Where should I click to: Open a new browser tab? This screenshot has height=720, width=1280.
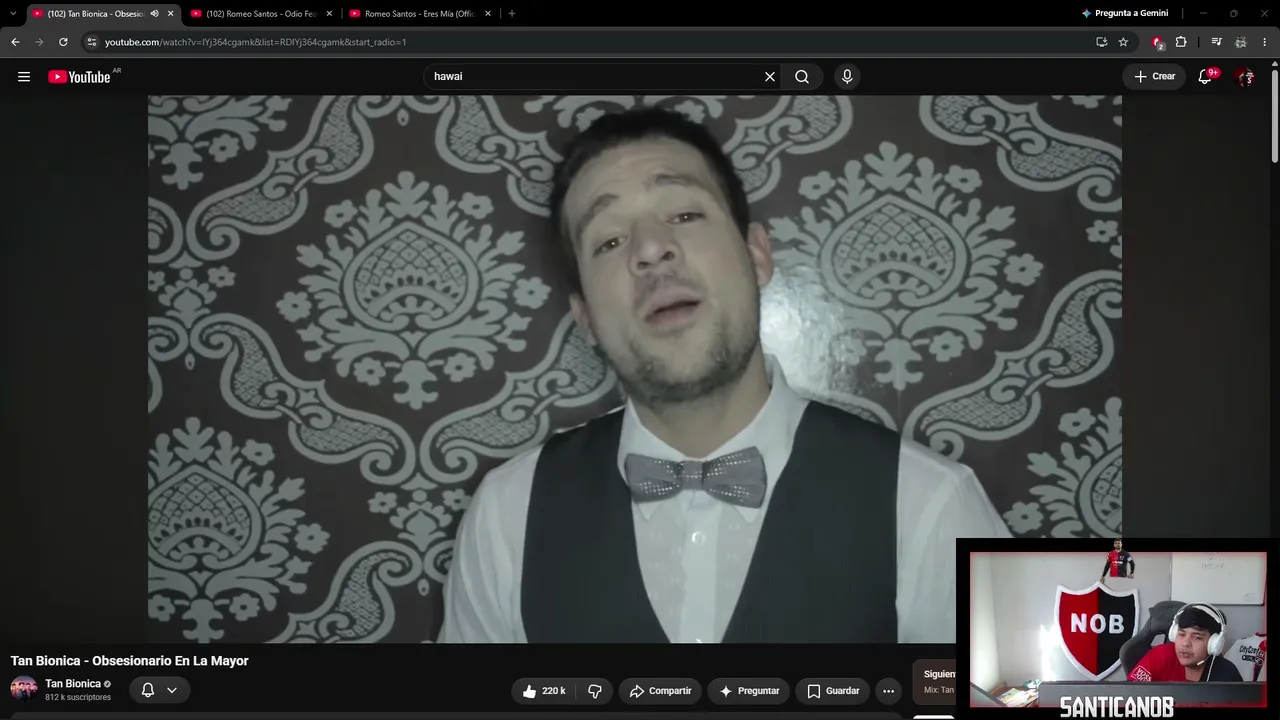tap(511, 14)
